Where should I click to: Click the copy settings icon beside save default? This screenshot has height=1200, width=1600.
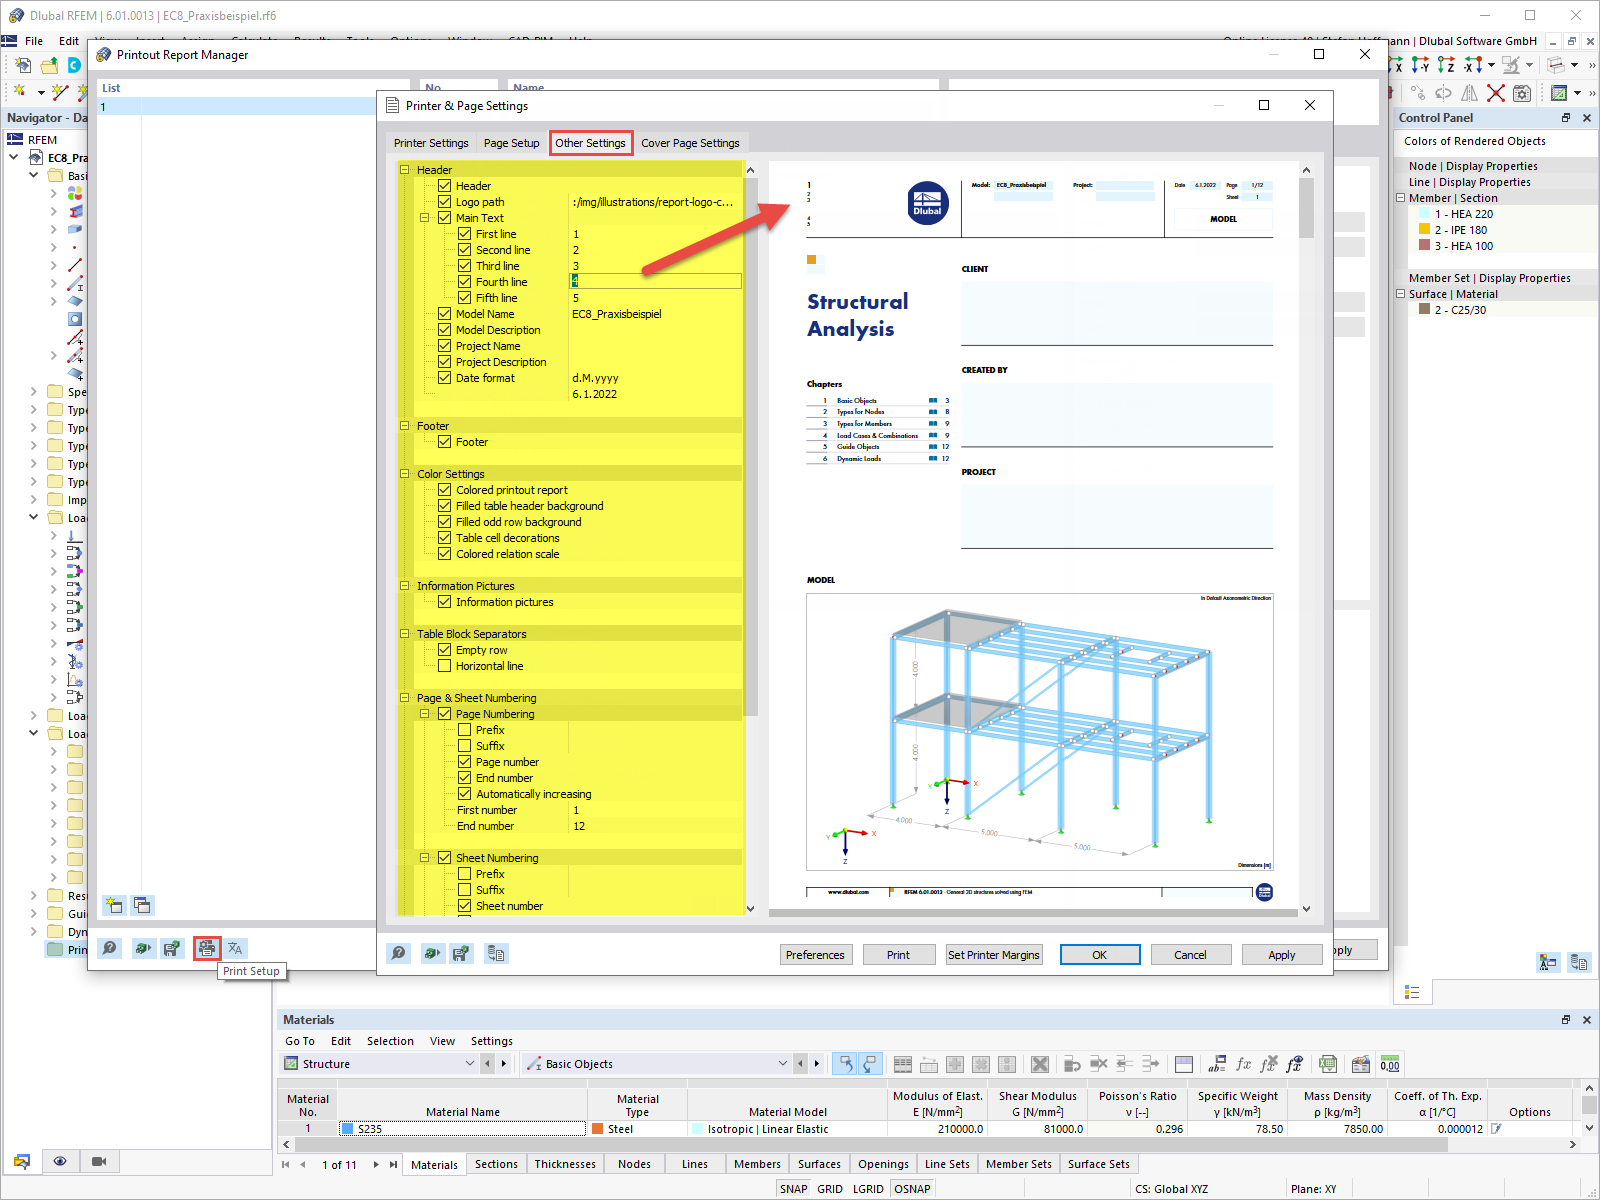pyautogui.click(x=496, y=953)
